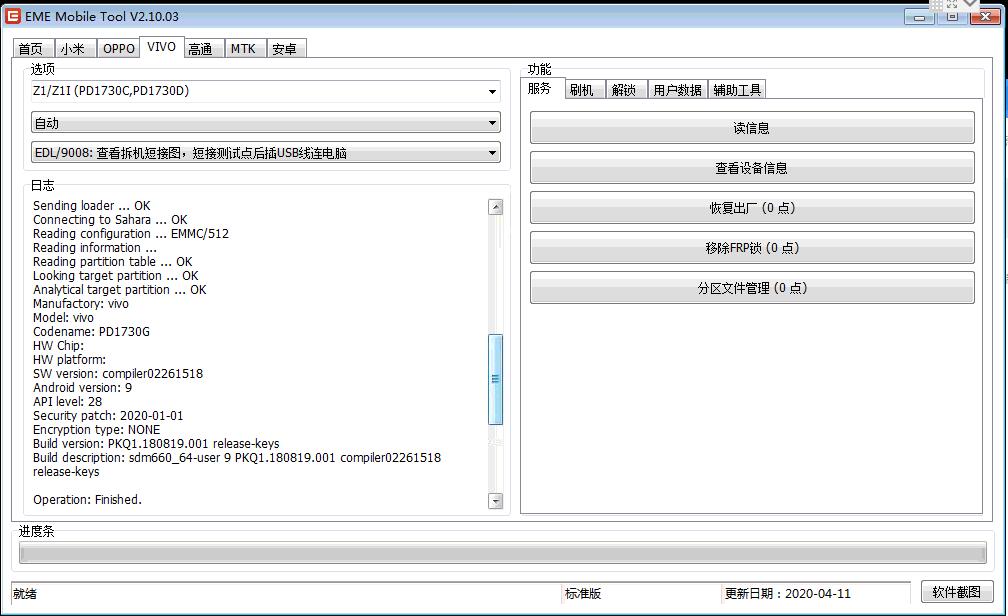Click 'Sending loader ... OK' log line
Screen dimensions: 1008x616
91,206
